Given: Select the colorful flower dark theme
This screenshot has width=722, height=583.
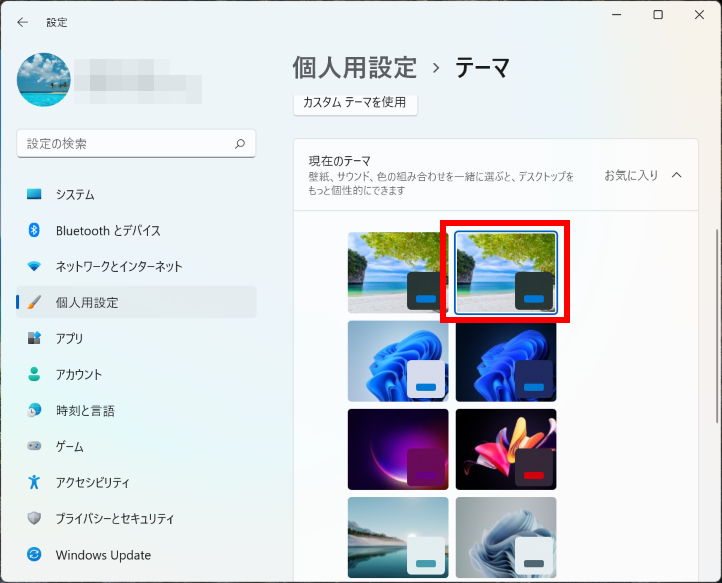Looking at the screenshot, I should pos(506,449).
